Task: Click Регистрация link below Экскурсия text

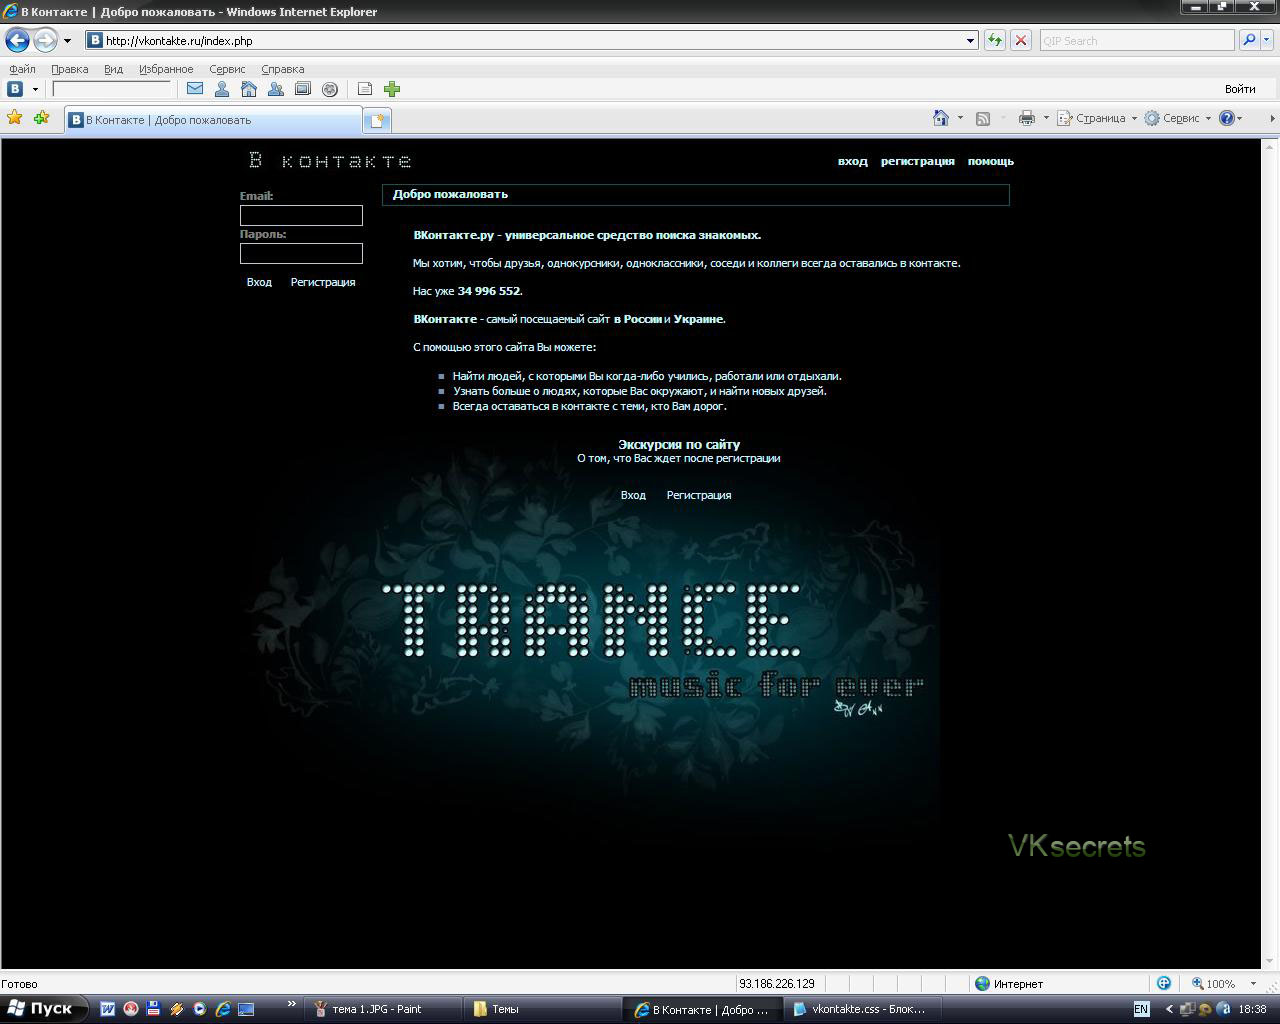Action: click(x=699, y=495)
